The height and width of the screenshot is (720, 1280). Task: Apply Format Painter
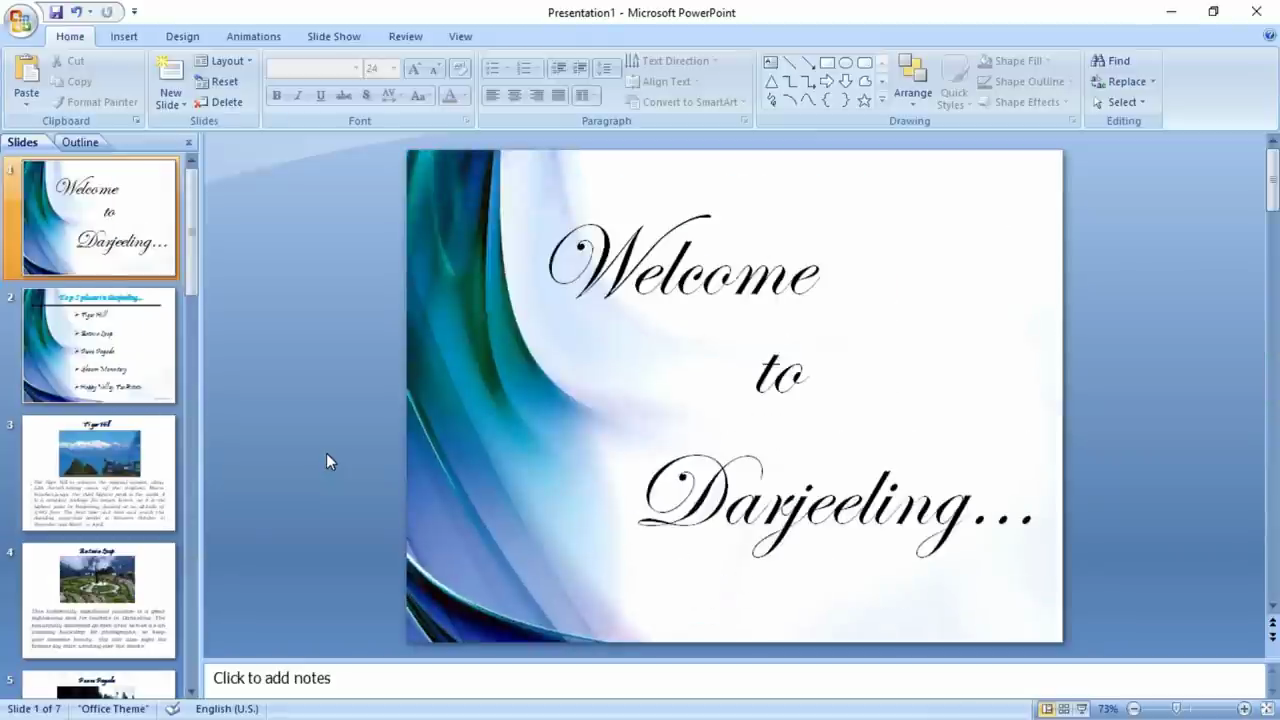pos(93,102)
